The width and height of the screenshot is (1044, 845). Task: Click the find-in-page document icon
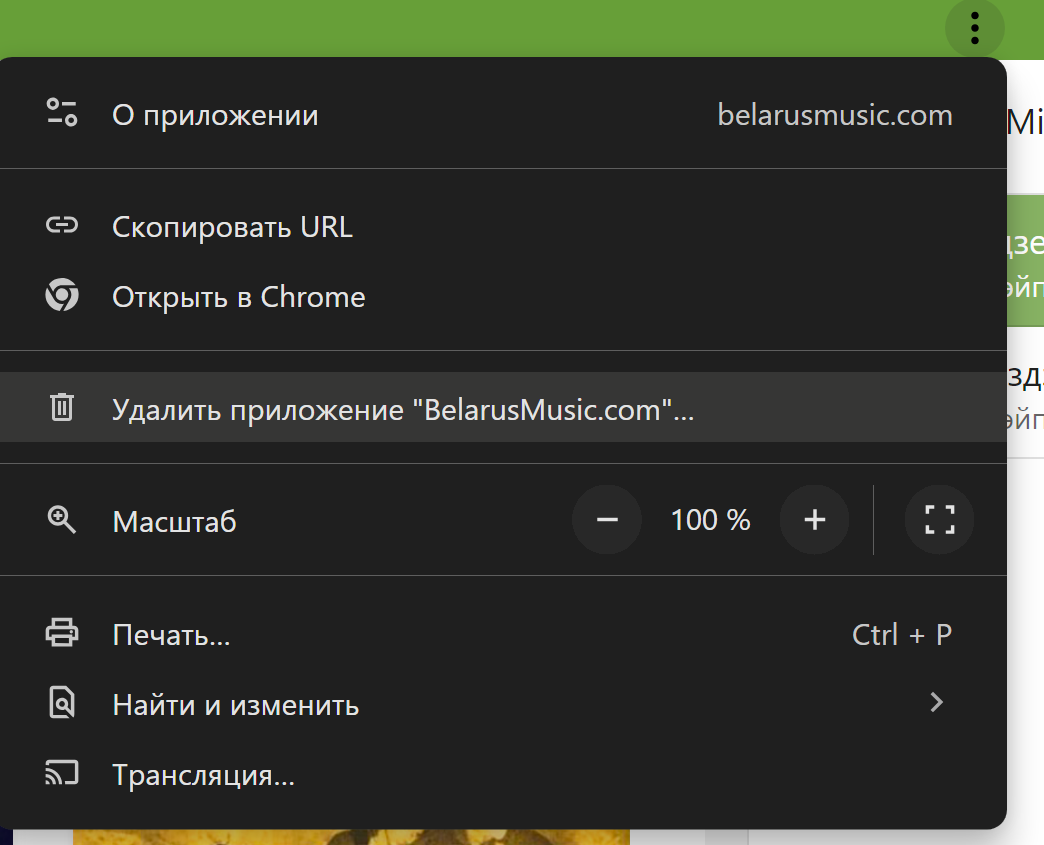(x=62, y=704)
